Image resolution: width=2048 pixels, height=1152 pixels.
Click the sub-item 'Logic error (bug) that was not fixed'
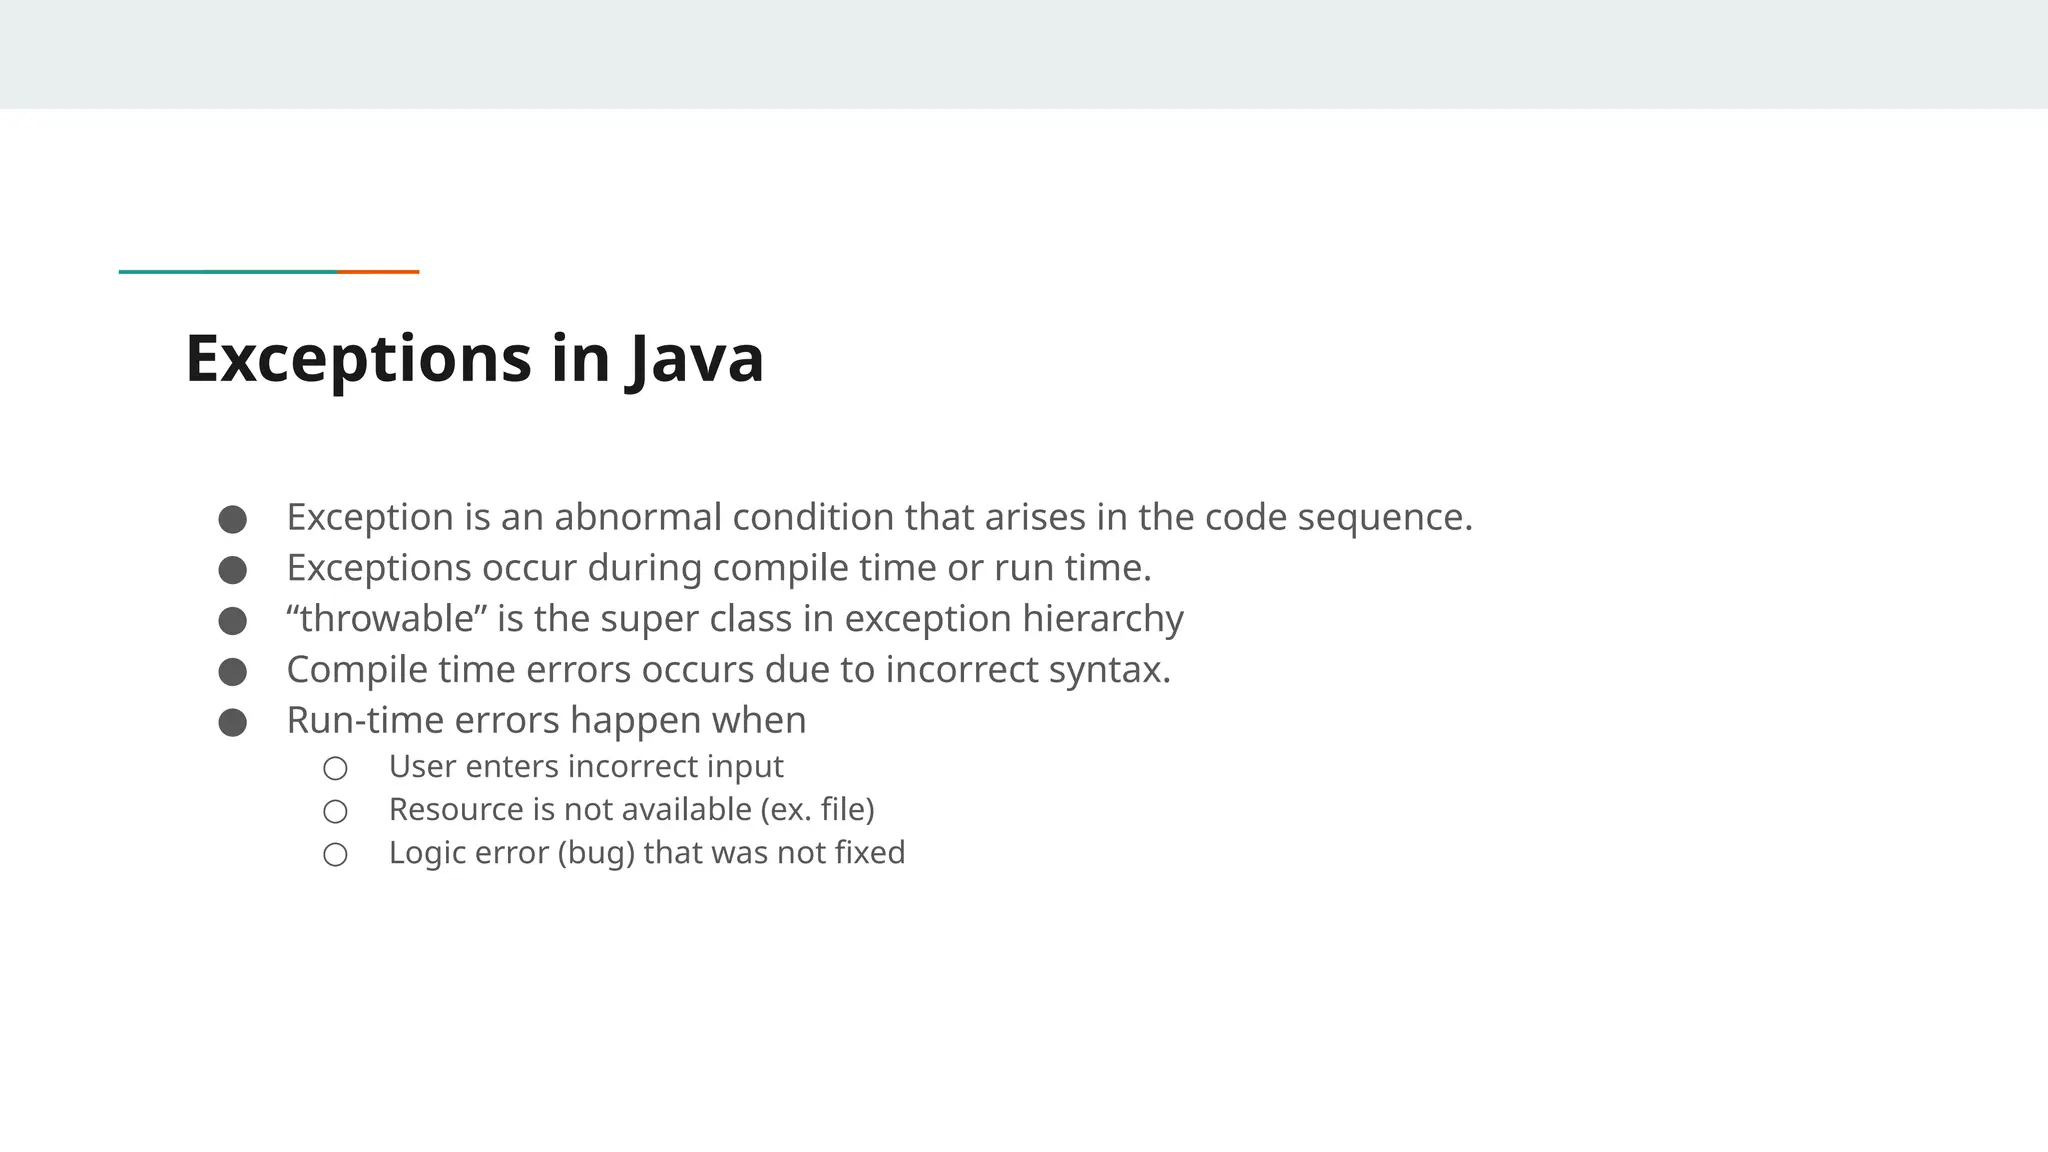click(646, 852)
